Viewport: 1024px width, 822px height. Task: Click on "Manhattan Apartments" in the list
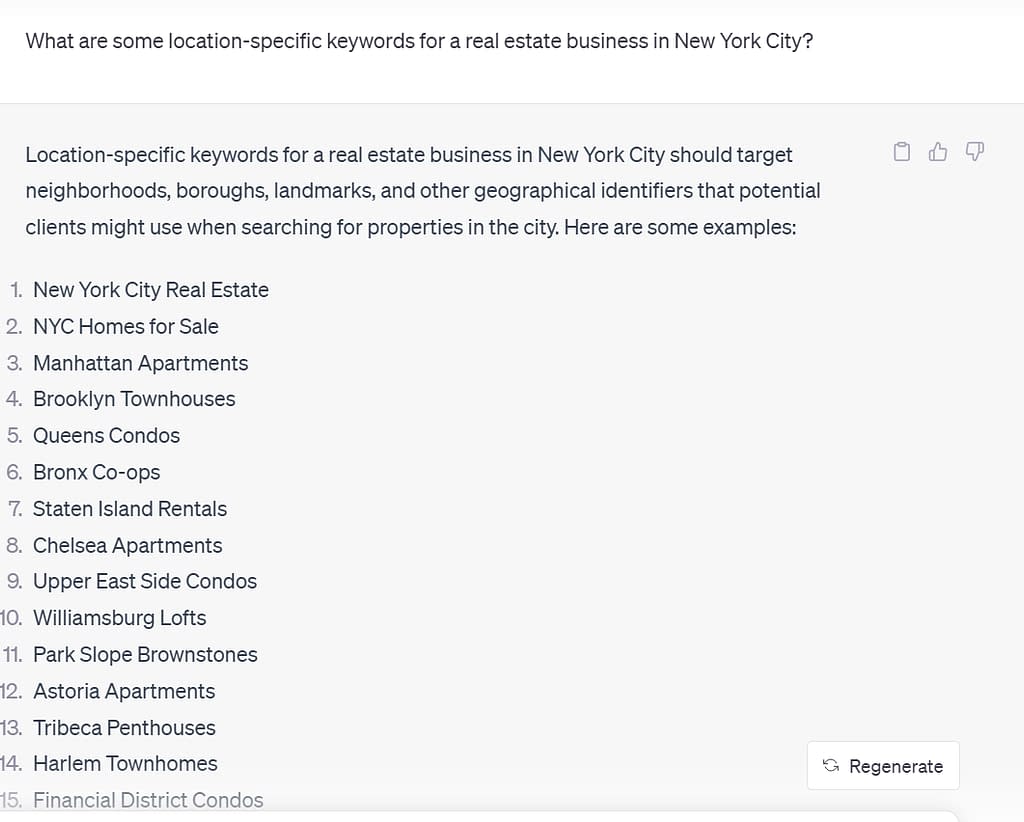pyautogui.click(x=140, y=363)
